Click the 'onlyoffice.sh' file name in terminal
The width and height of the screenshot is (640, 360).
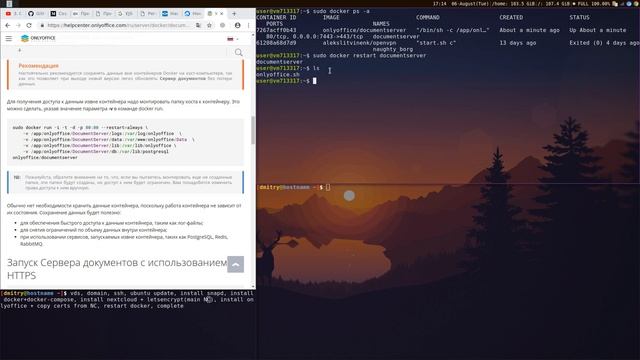[x=278, y=75]
